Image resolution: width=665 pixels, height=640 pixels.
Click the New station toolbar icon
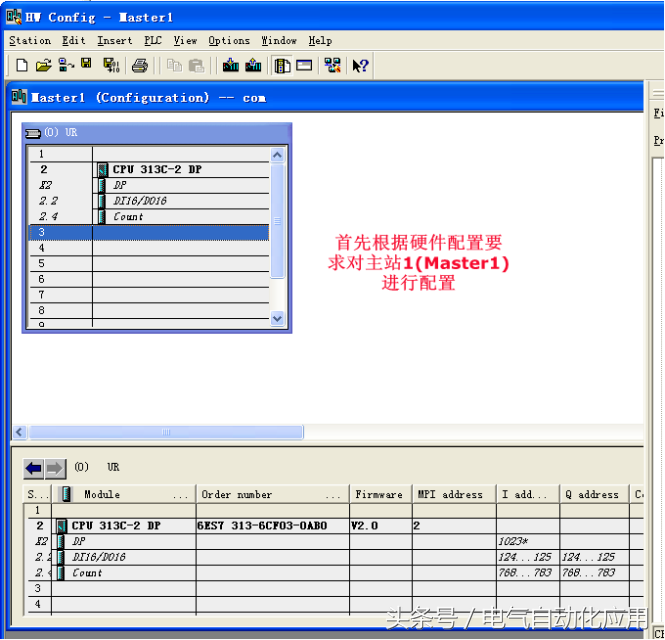[22, 66]
